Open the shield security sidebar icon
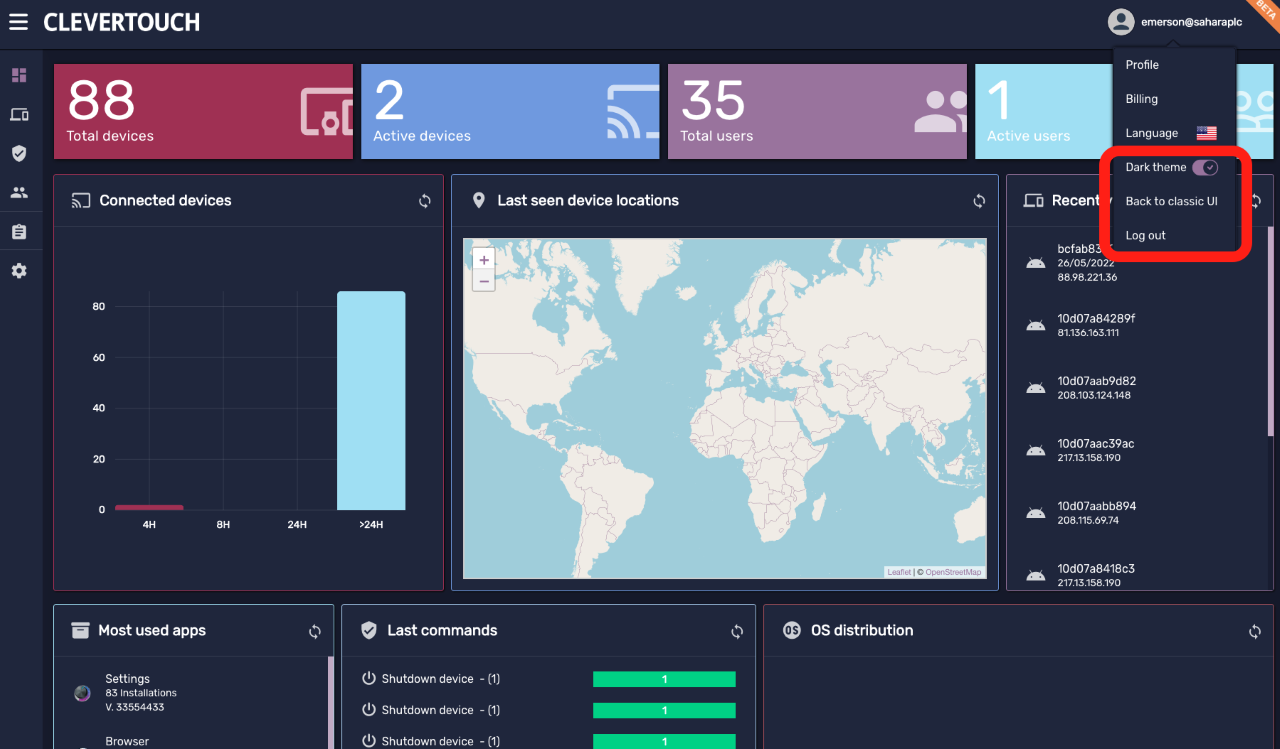Image resolution: width=1280 pixels, height=749 pixels. (x=19, y=153)
